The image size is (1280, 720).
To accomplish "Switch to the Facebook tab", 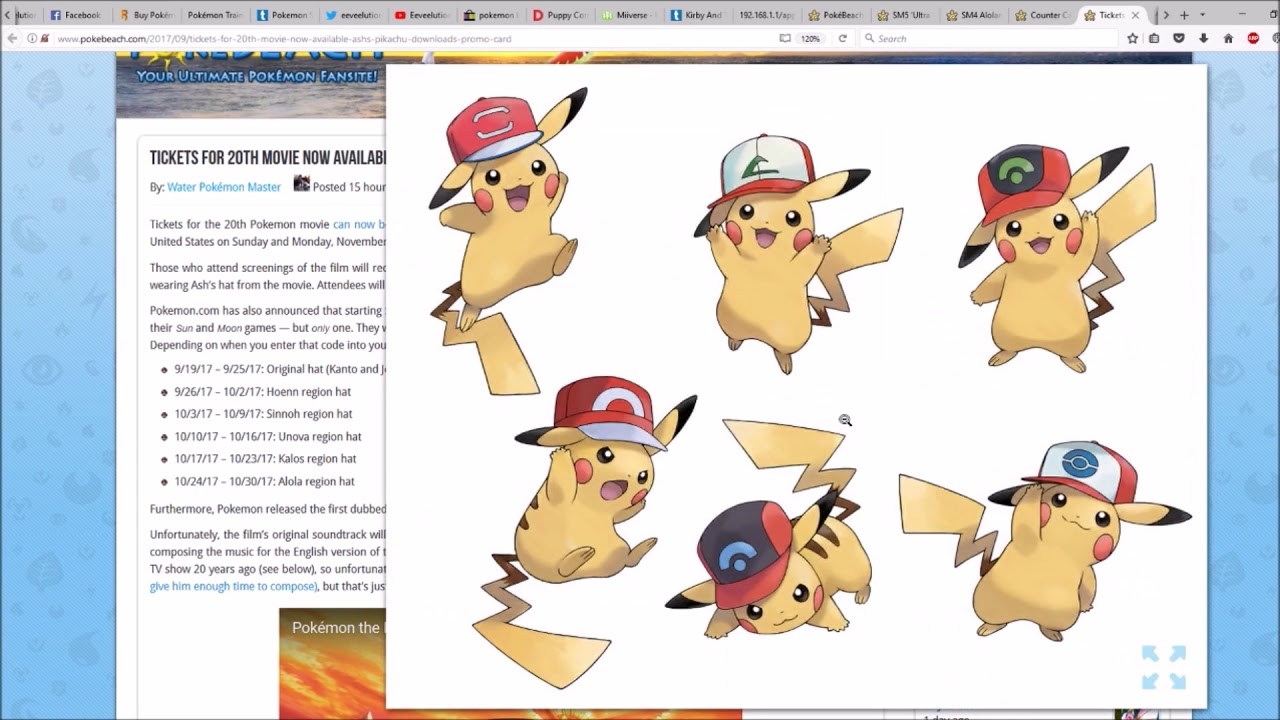I will pos(75,15).
